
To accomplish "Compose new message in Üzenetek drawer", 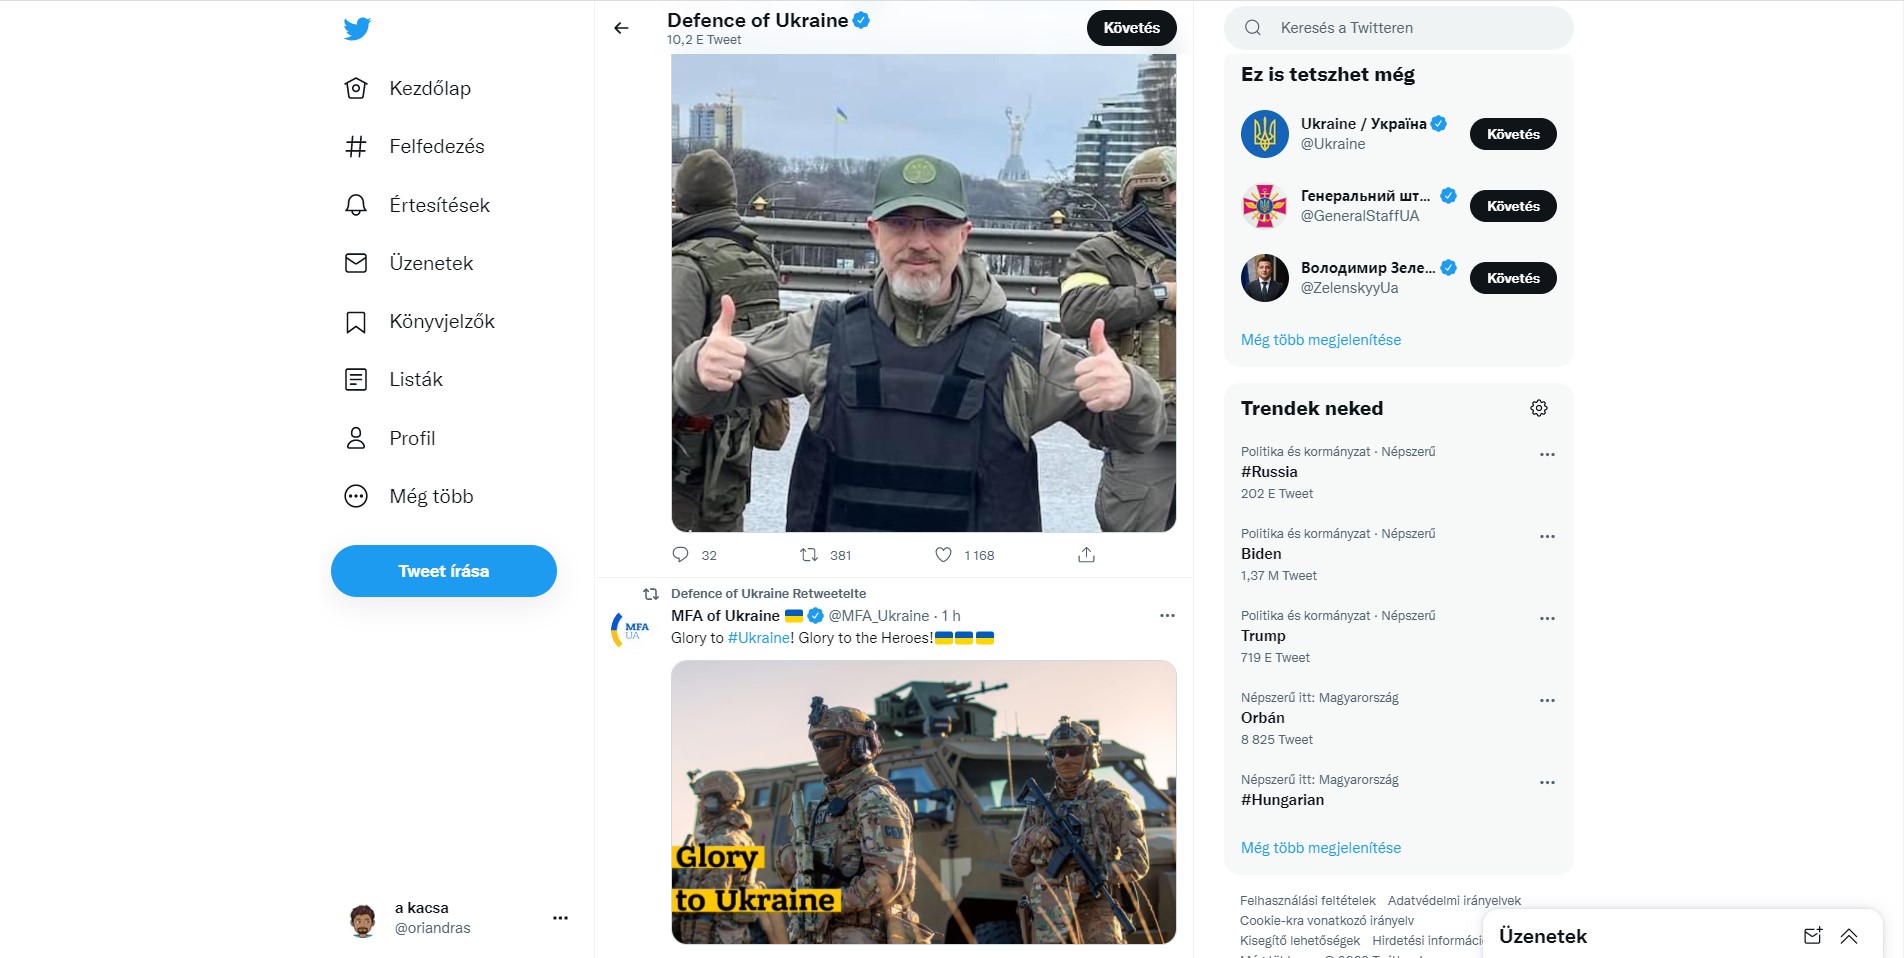I will click(1813, 936).
